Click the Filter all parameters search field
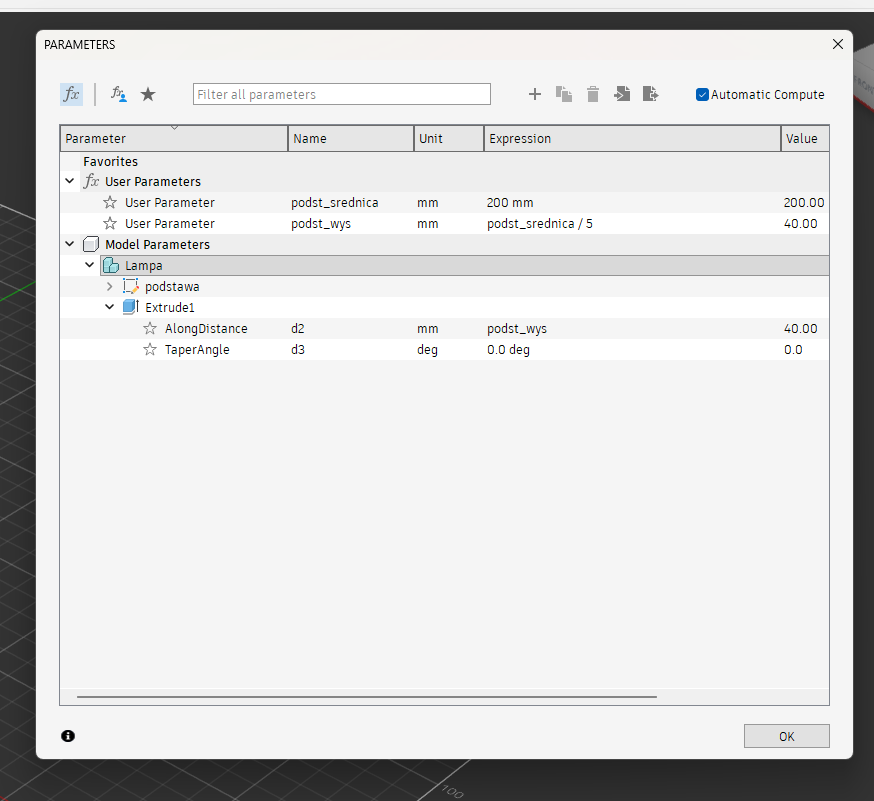The height and width of the screenshot is (801, 874). 341,94
